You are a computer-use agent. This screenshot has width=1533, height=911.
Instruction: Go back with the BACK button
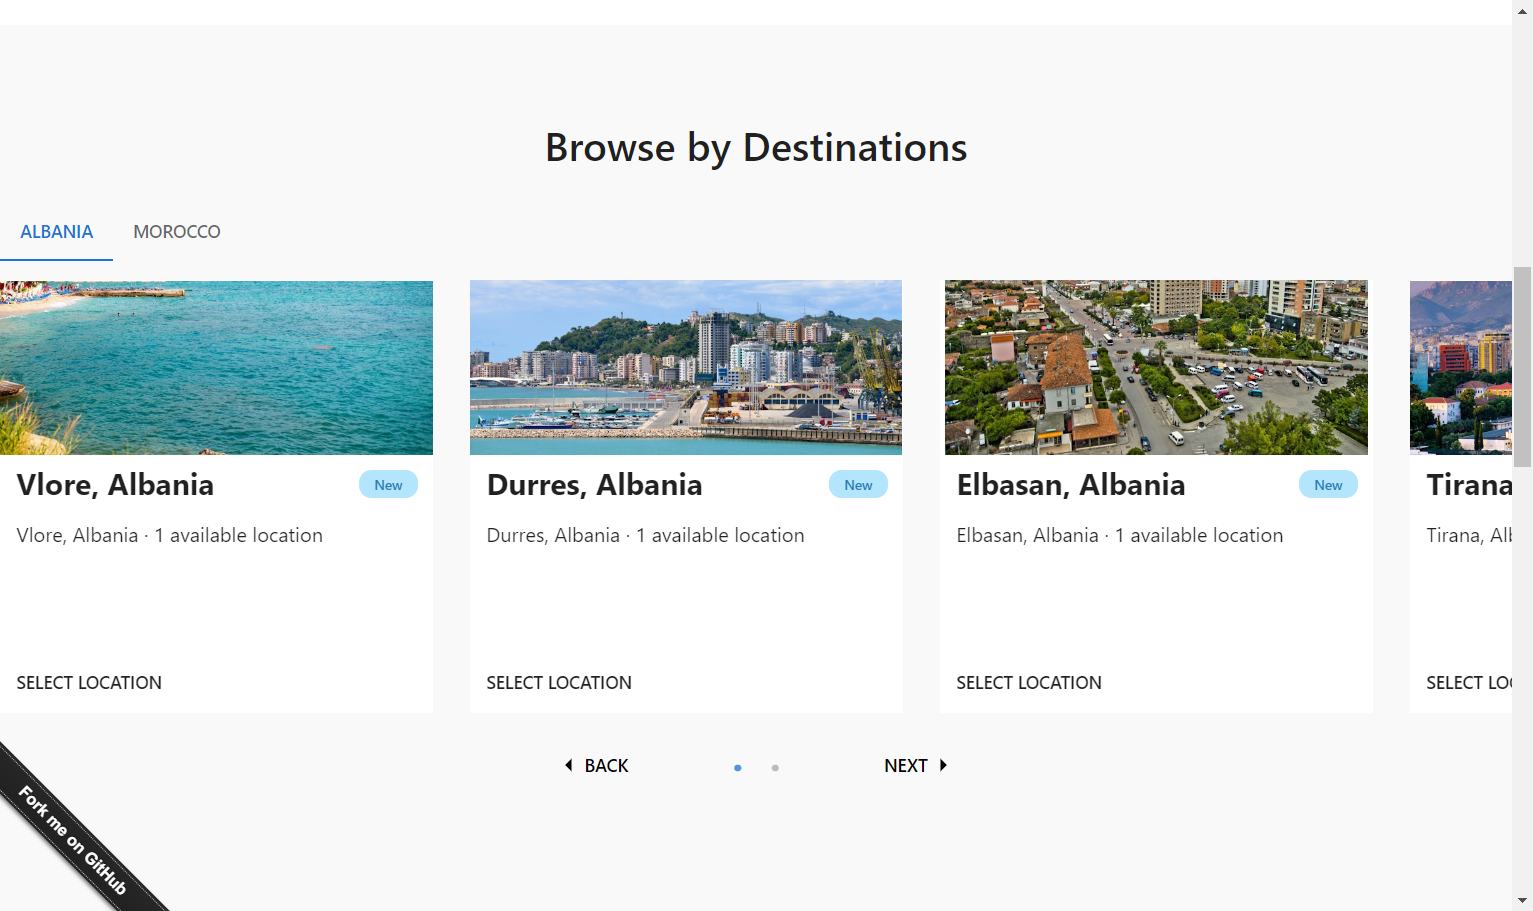(x=596, y=766)
